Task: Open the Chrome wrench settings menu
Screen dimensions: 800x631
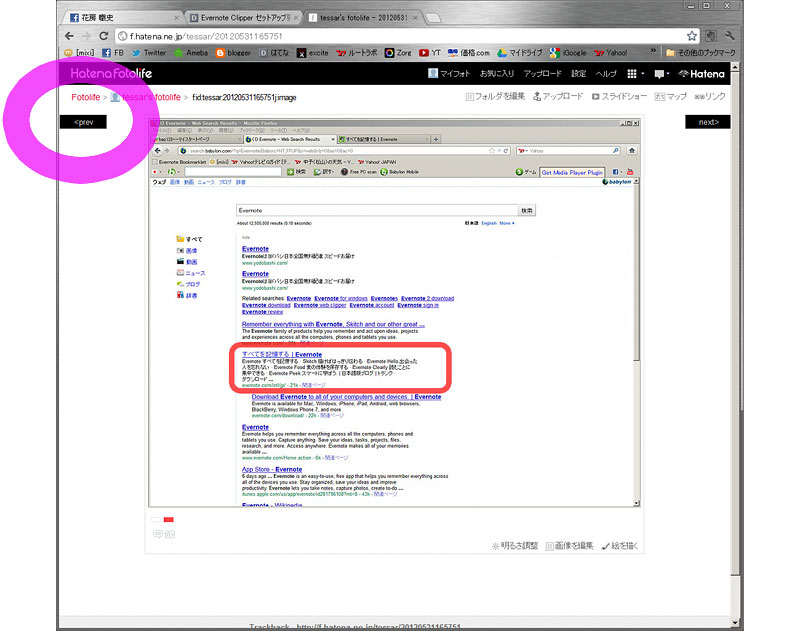Action: (730, 36)
